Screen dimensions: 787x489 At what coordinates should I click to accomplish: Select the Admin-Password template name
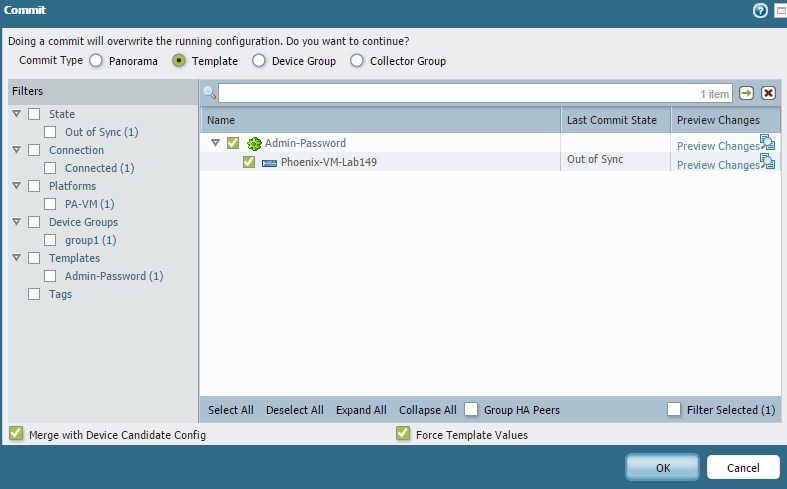tap(305, 143)
